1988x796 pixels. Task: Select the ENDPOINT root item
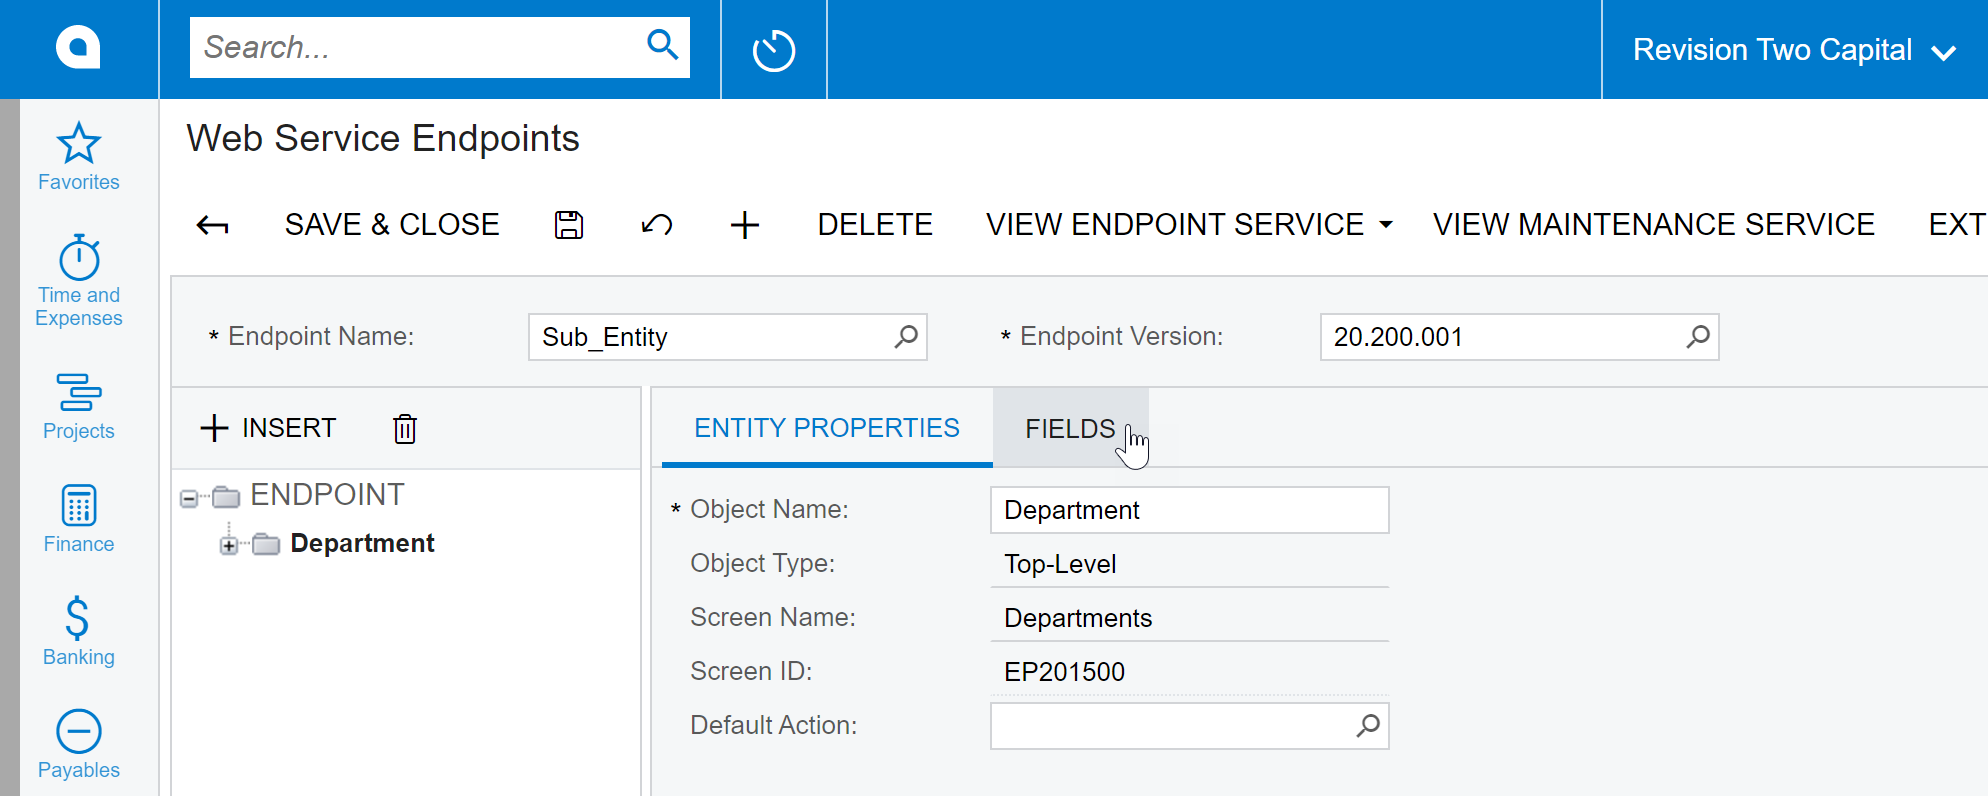327,495
